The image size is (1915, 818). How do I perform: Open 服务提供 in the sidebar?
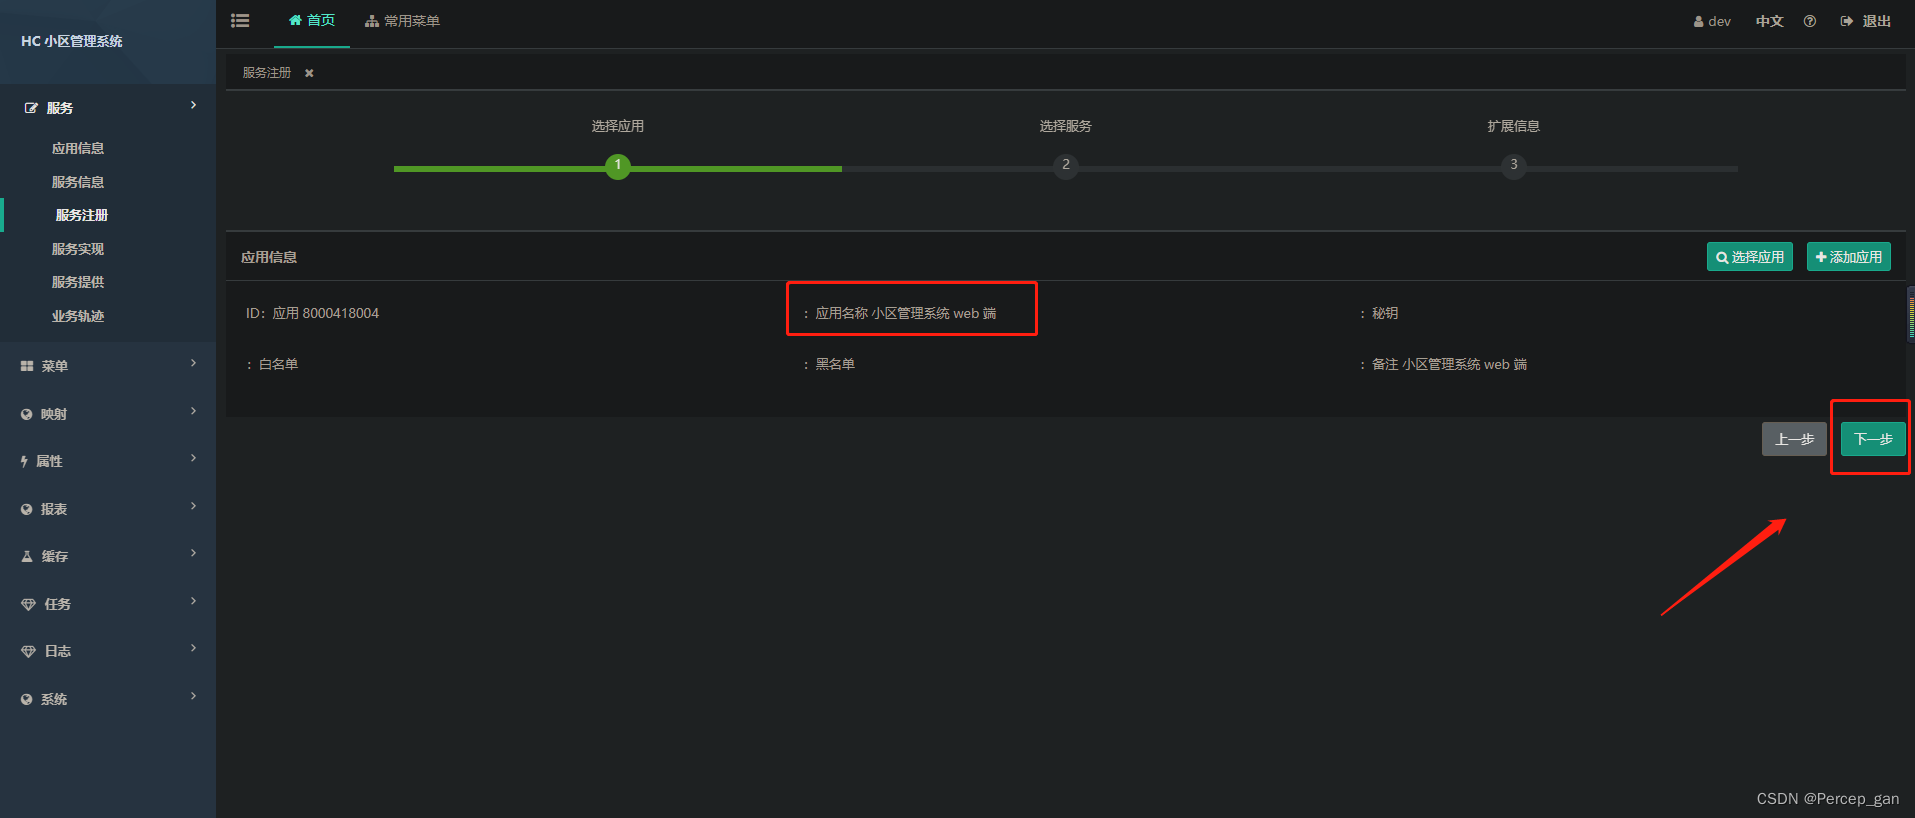click(x=78, y=282)
